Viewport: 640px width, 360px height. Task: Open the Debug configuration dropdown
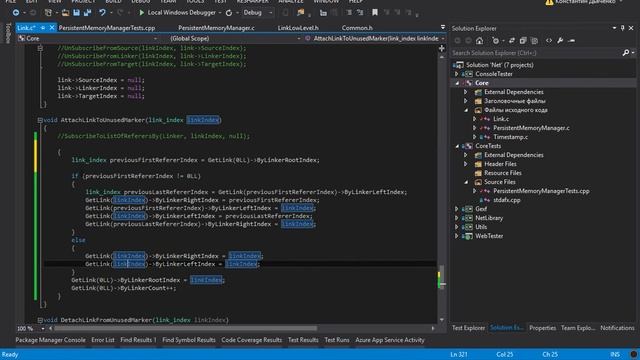(x=270, y=13)
